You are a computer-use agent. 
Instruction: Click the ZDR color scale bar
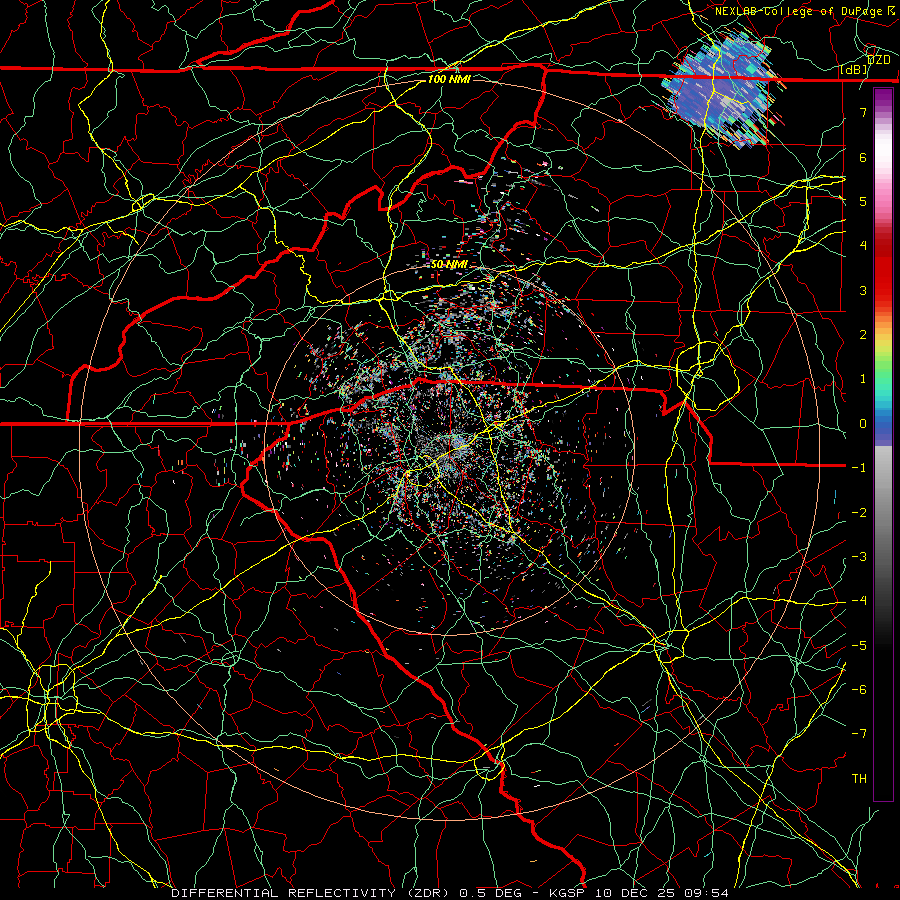coord(883,444)
